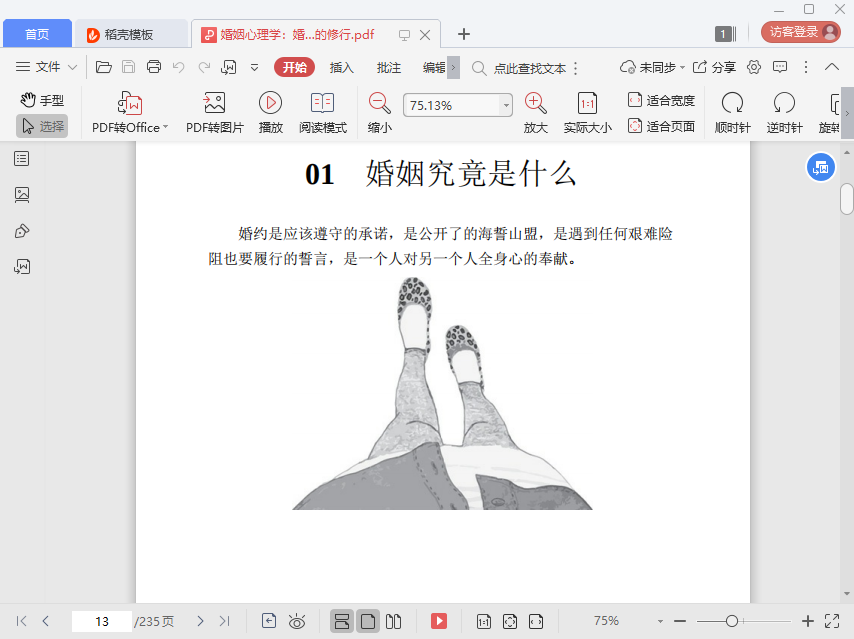Image resolution: width=854 pixels, height=639 pixels.
Task: Fit the page to width (适合宽度)
Action: (x=661, y=100)
